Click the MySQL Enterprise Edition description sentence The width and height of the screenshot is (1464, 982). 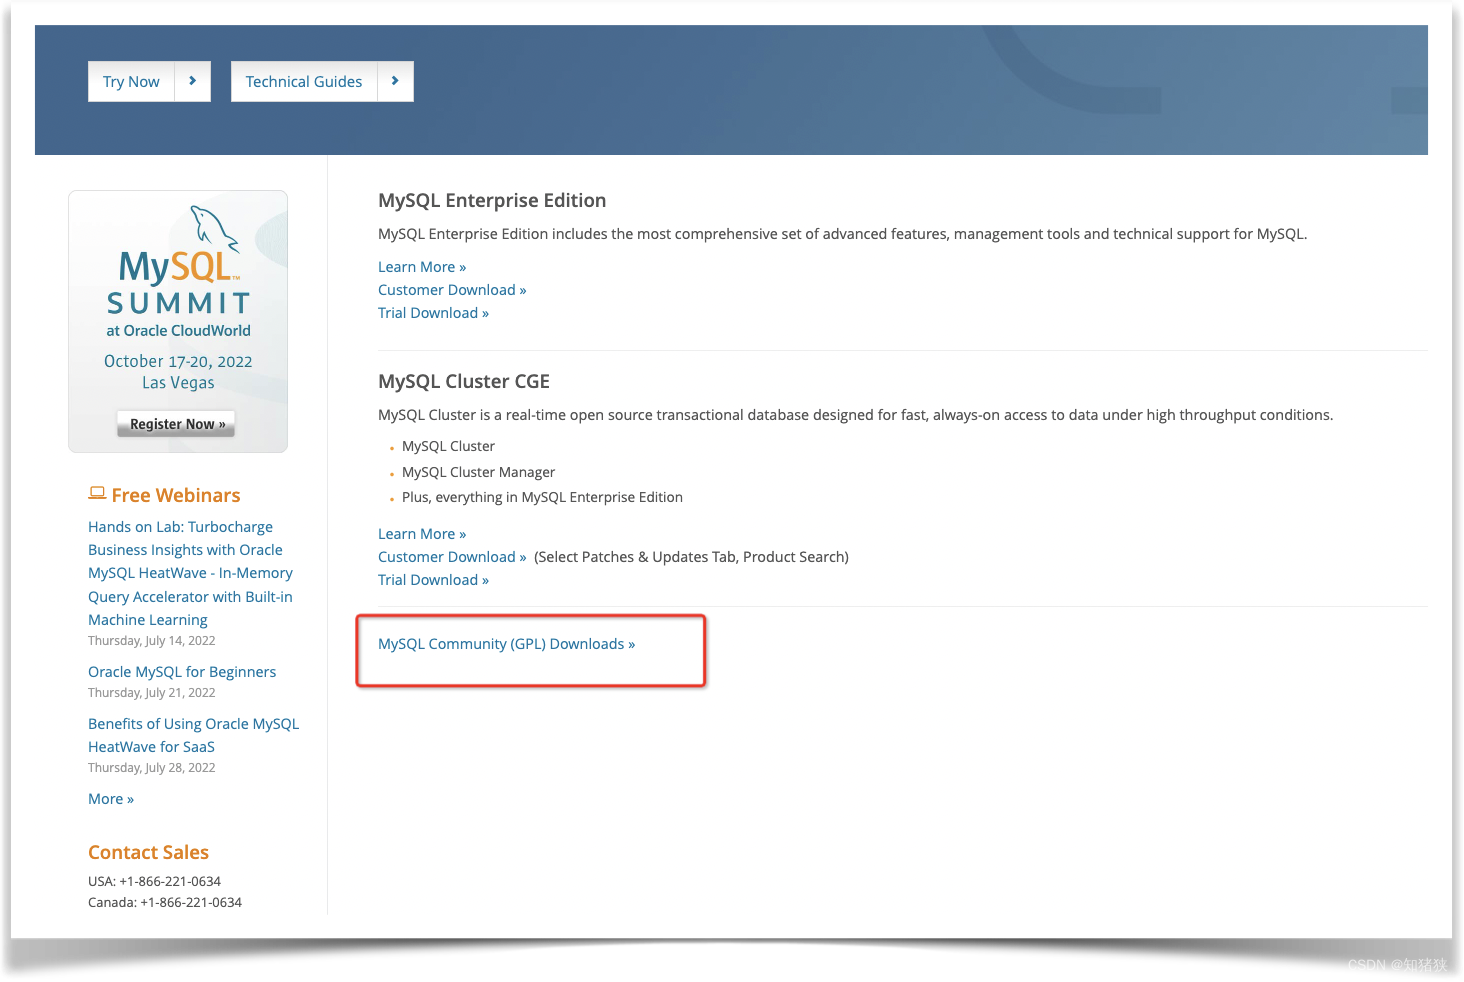842,234
